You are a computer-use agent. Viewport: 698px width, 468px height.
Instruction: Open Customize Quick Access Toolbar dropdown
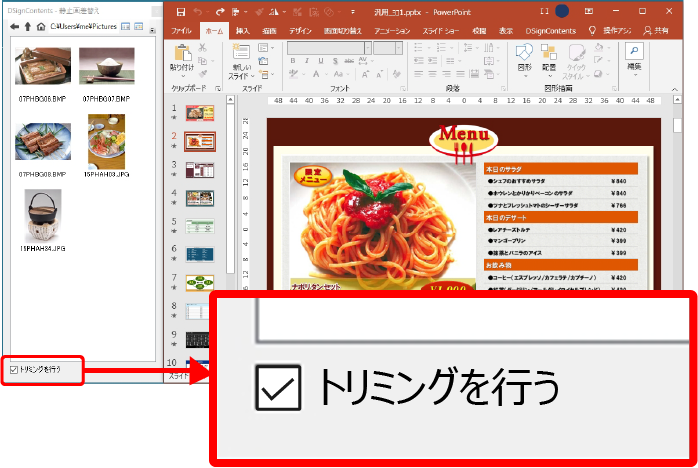click(353, 12)
